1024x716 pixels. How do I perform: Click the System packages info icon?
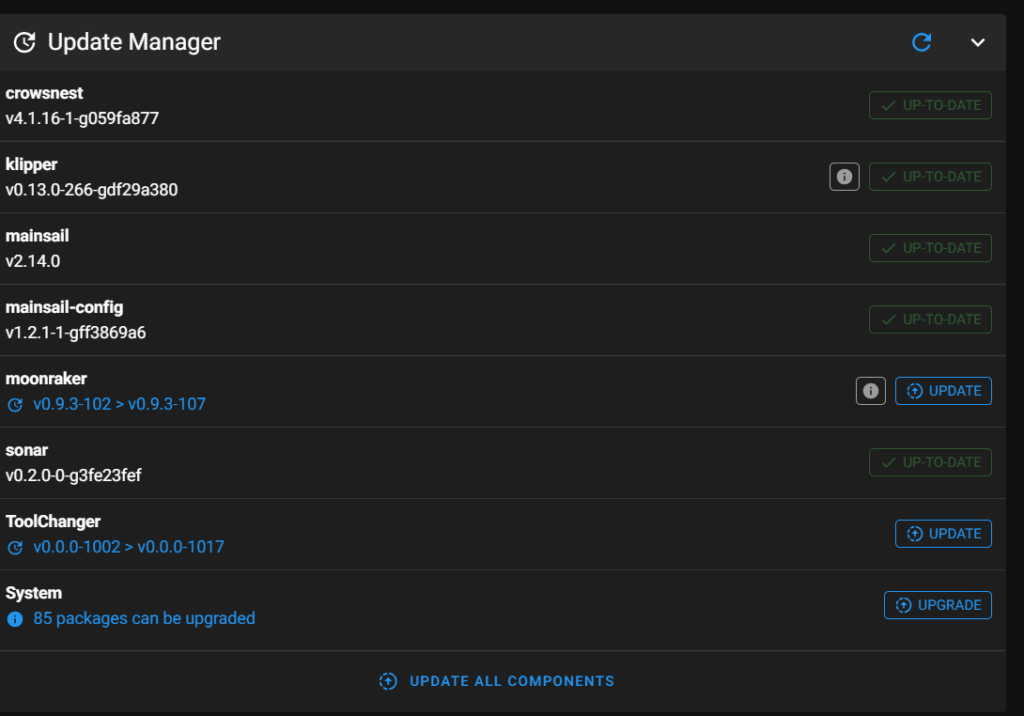tap(15, 619)
